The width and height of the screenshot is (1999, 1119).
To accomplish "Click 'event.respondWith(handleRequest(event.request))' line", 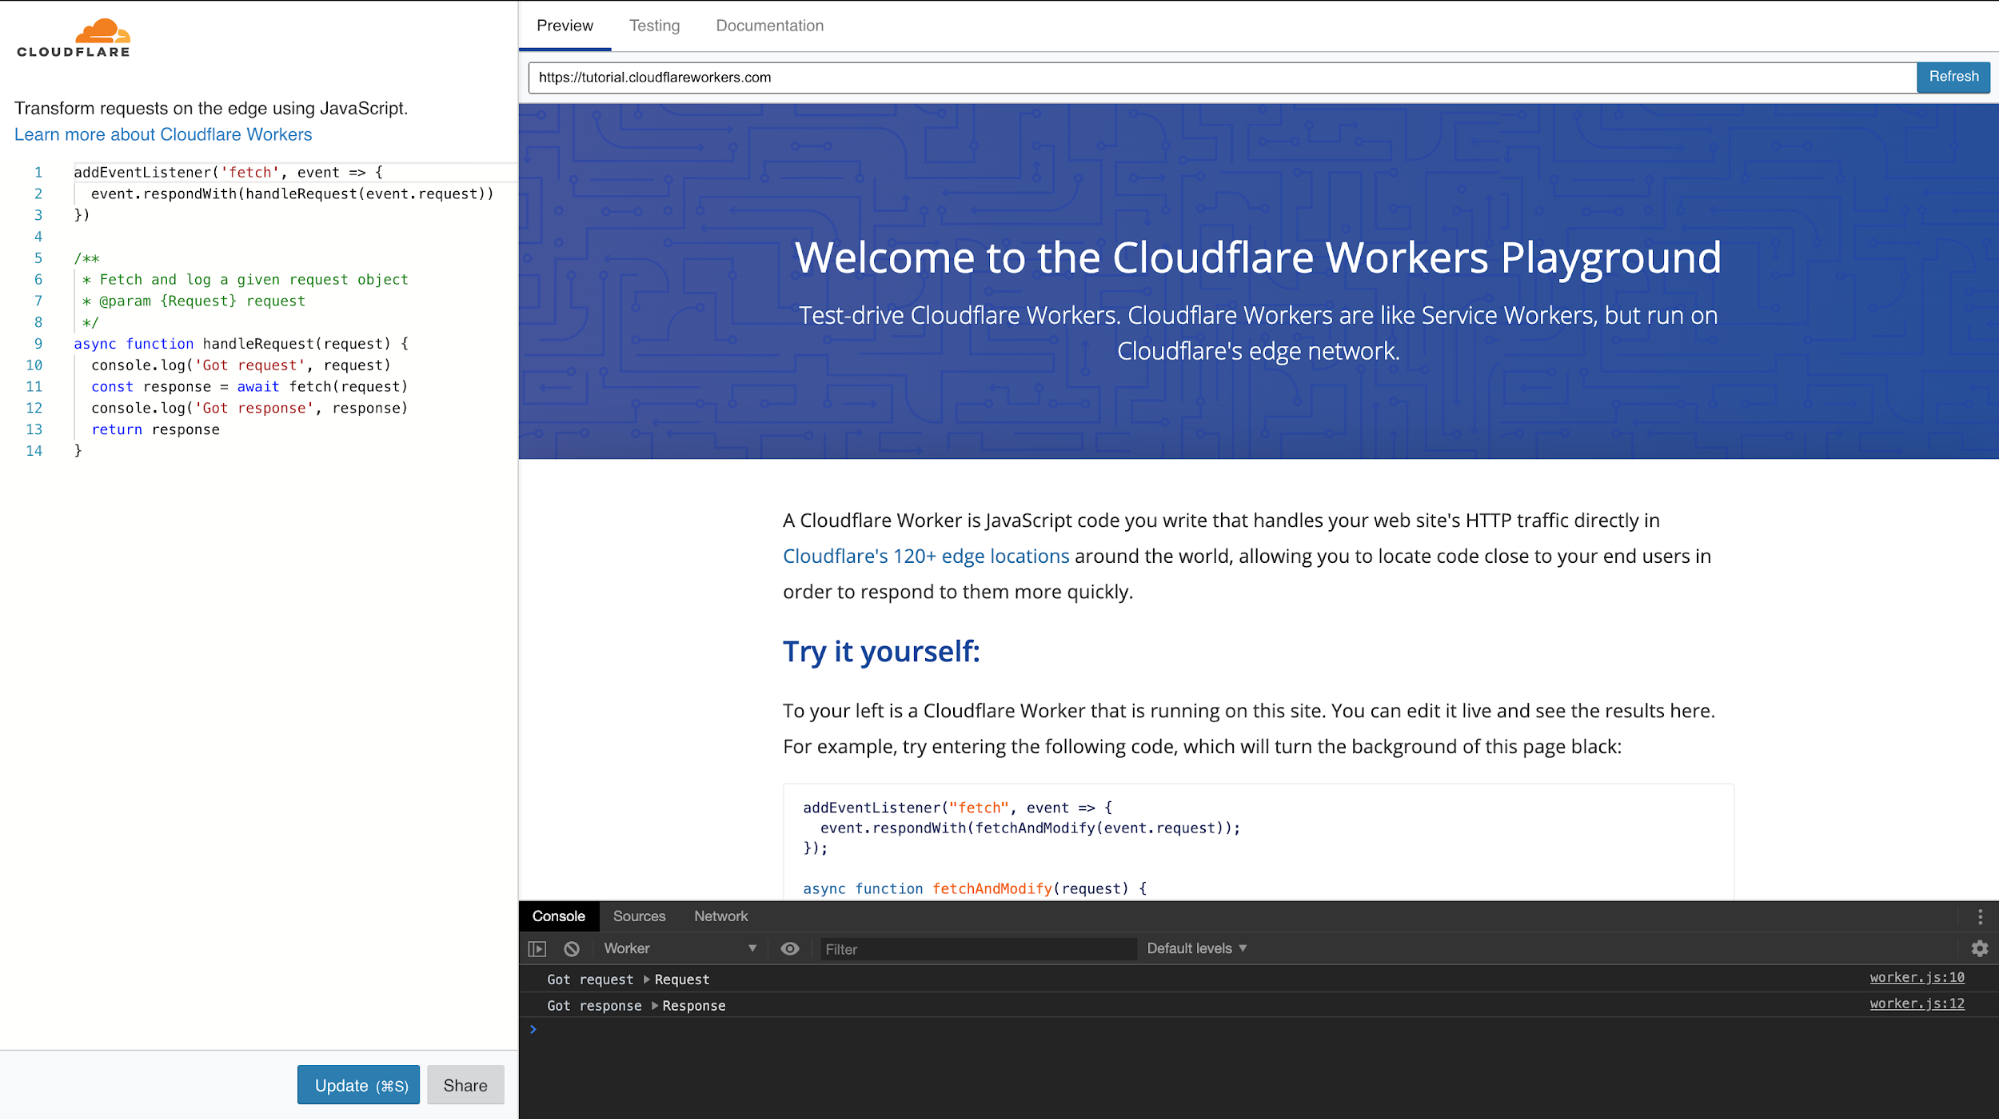I will [292, 194].
